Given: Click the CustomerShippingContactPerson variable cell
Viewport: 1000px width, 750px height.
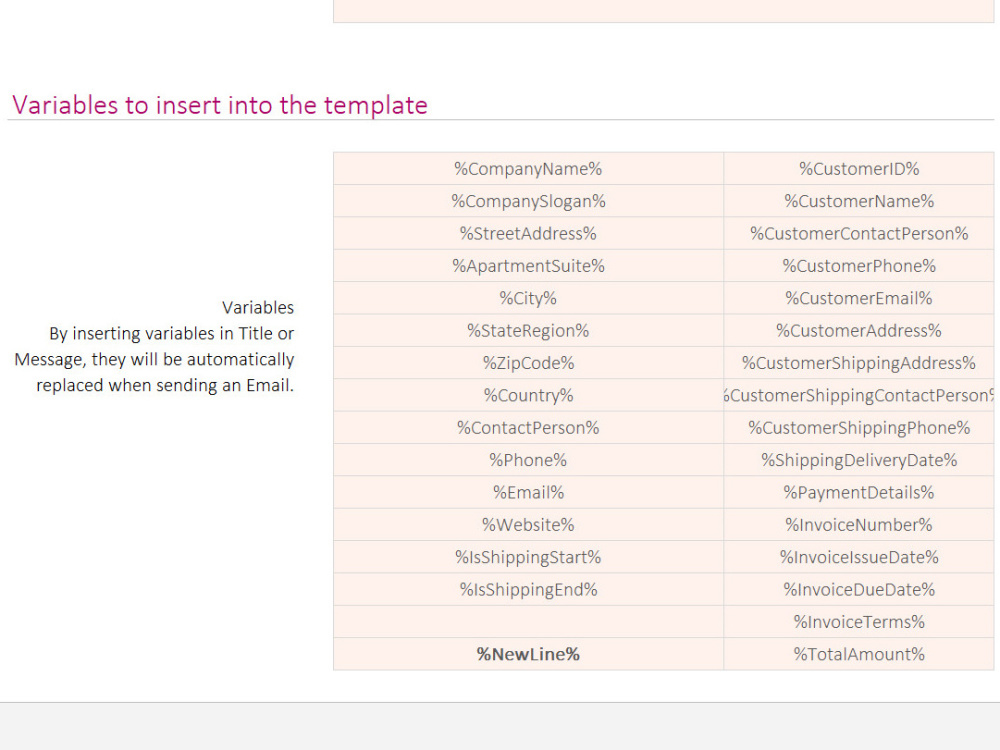Looking at the screenshot, I should (859, 395).
